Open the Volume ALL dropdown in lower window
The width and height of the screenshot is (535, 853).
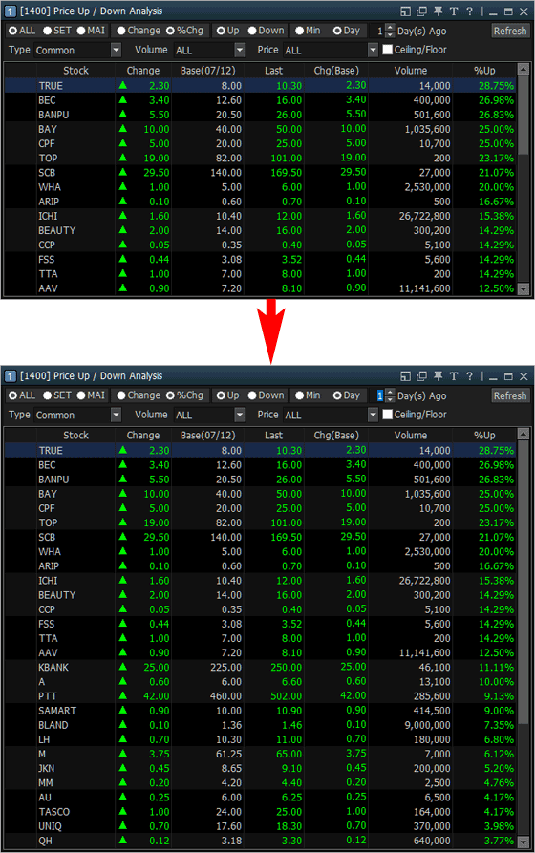pyautogui.click(x=240, y=415)
